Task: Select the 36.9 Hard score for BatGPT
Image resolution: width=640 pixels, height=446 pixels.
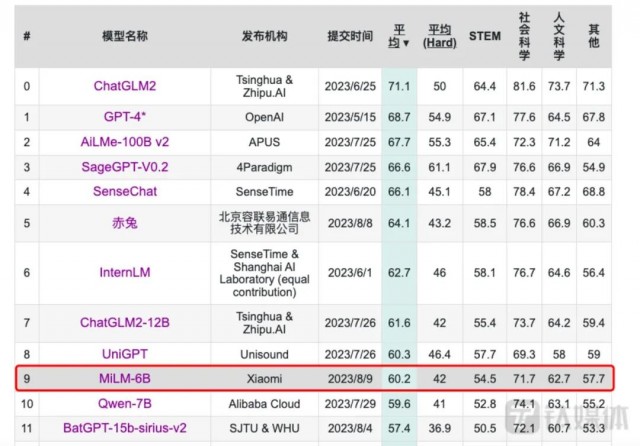Action: click(x=440, y=428)
